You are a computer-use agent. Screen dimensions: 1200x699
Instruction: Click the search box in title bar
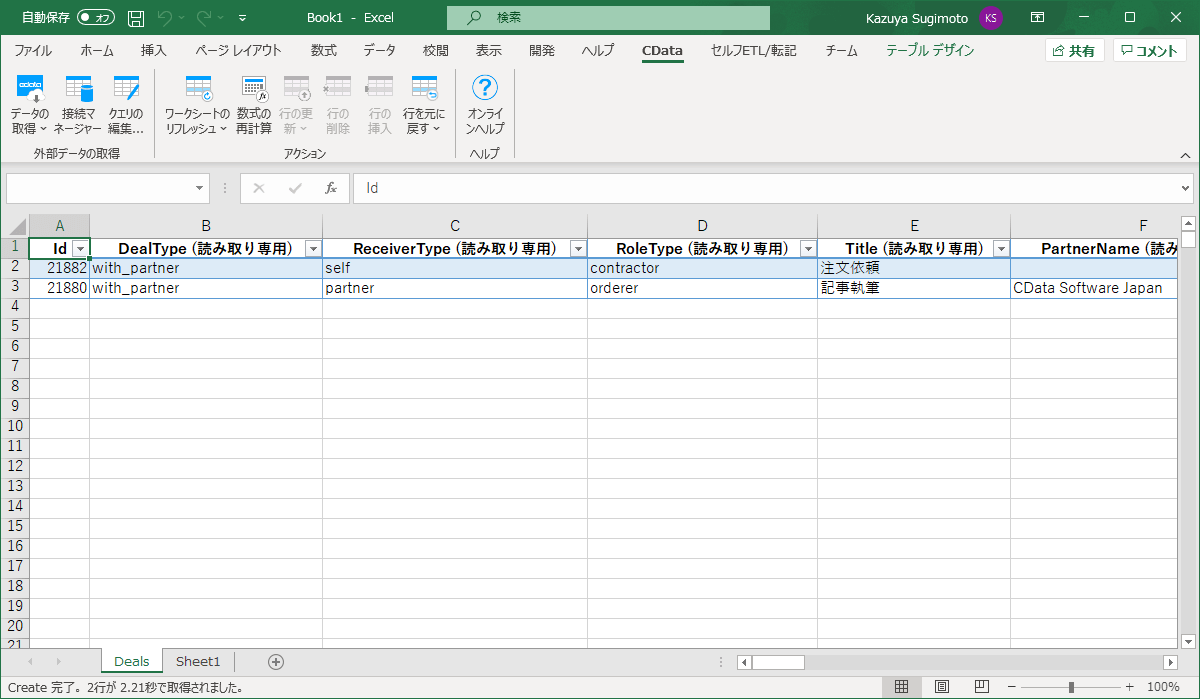608,18
